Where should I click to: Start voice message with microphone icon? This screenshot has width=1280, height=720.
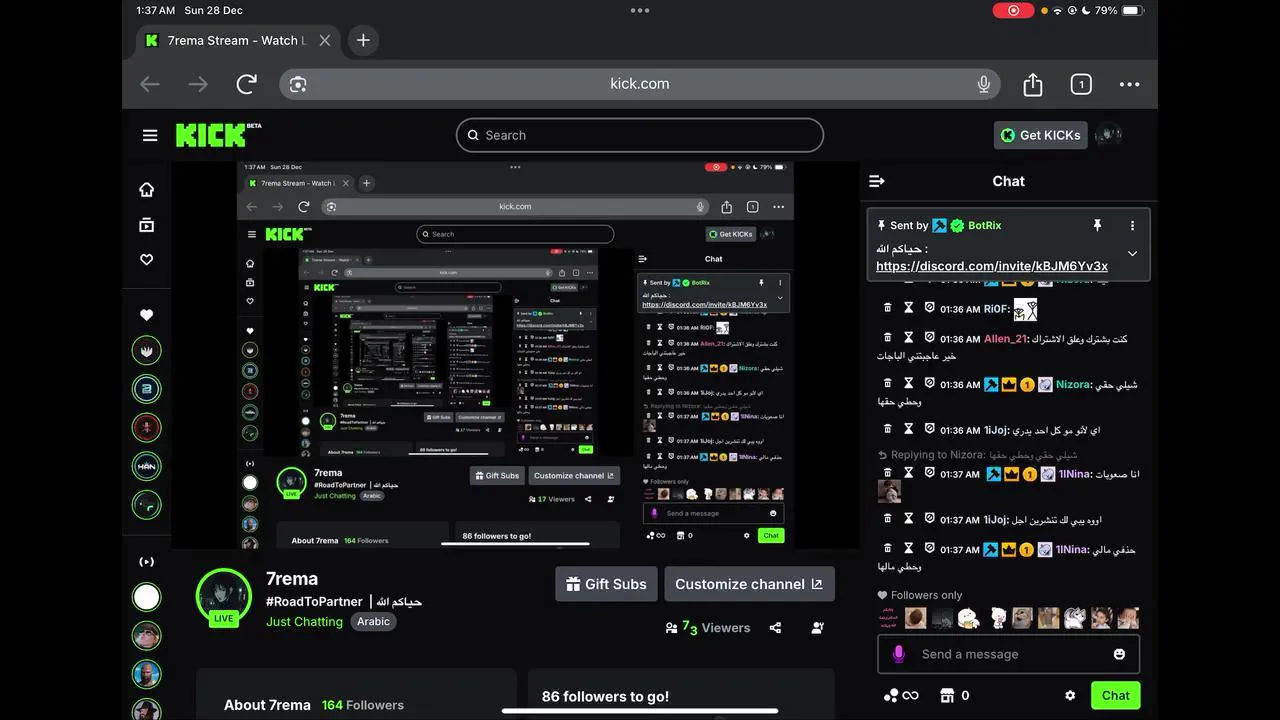pos(898,654)
